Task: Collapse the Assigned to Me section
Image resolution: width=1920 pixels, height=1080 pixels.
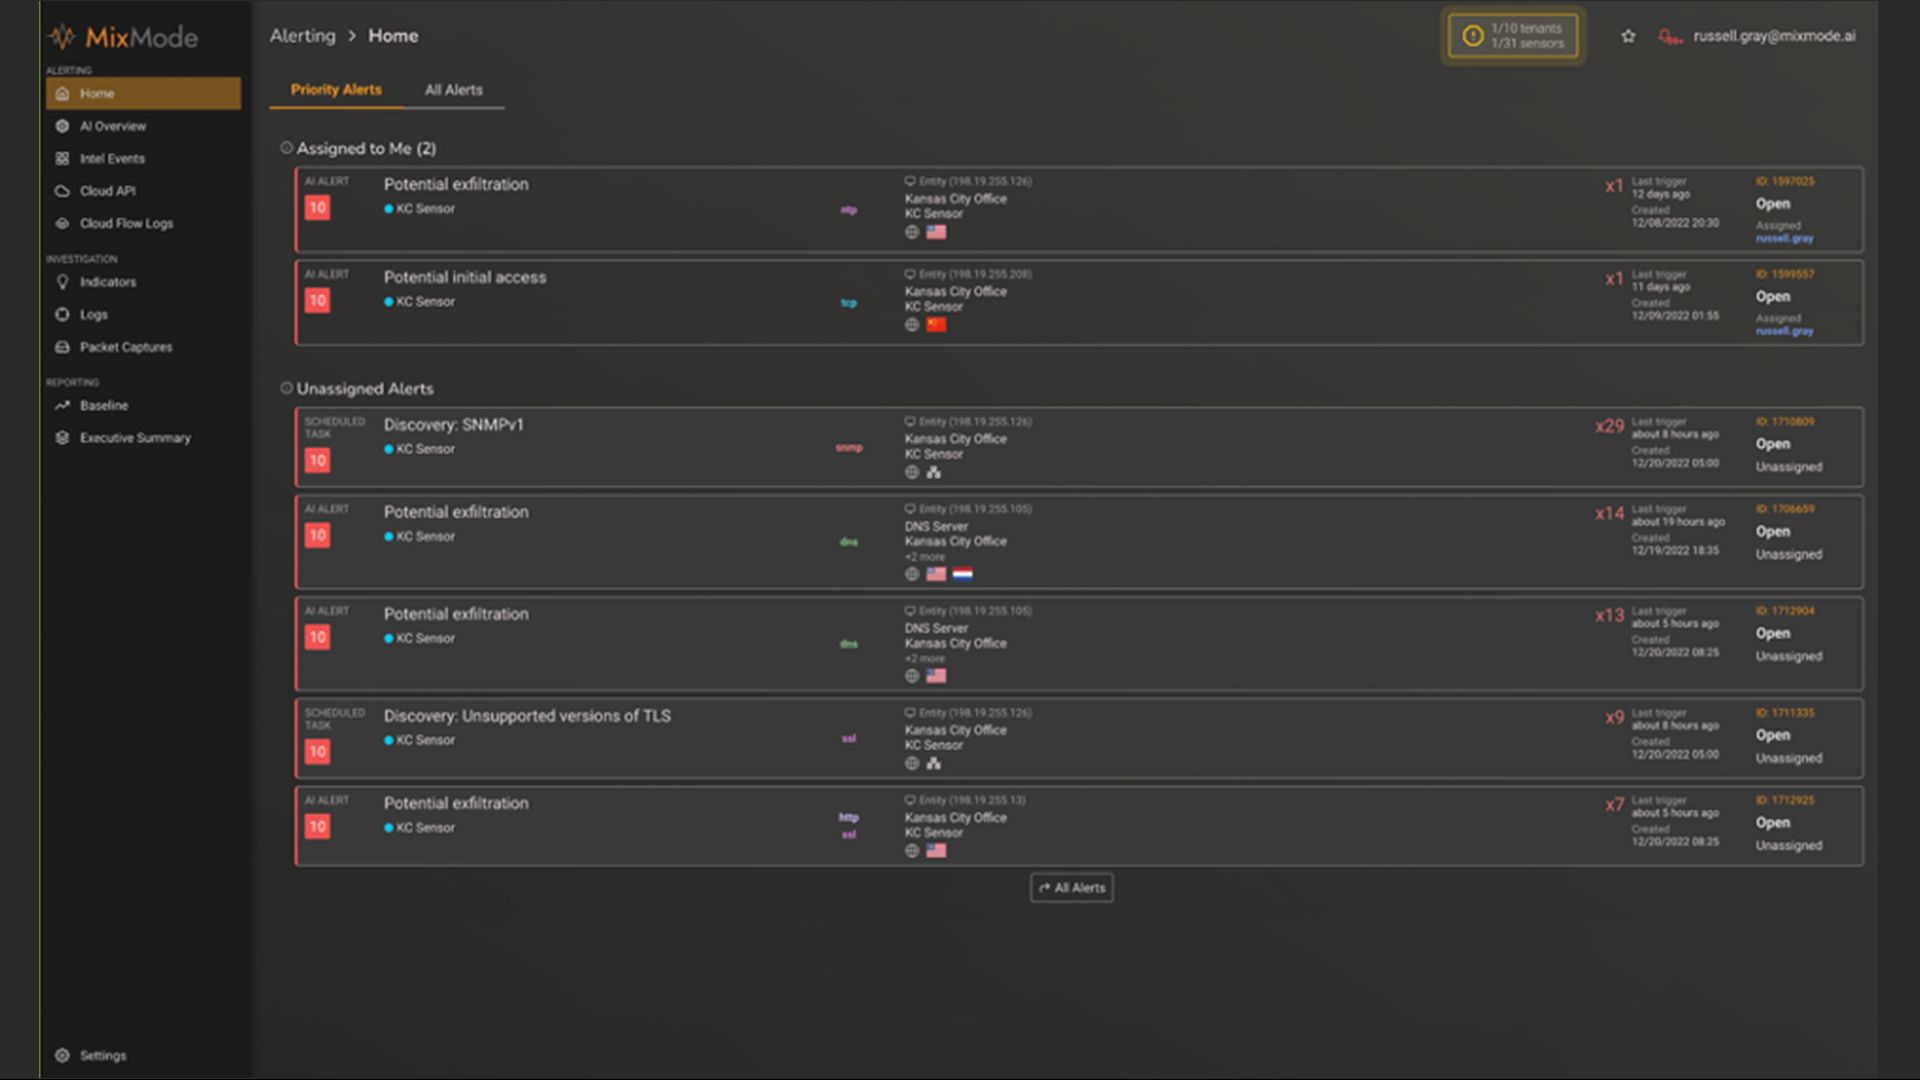Action: [287, 148]
